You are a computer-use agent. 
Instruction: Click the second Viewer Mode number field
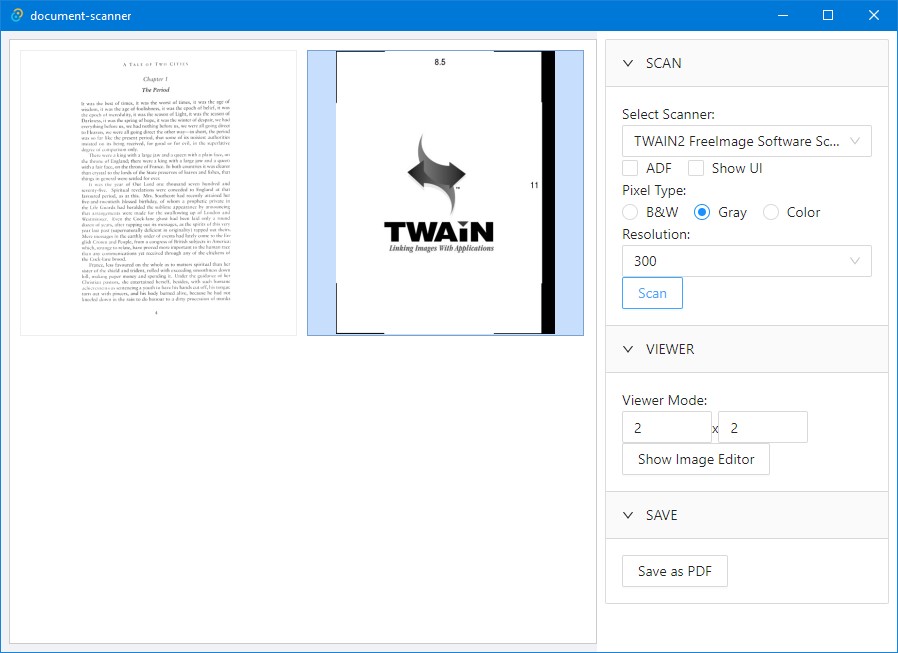(763, 426)
